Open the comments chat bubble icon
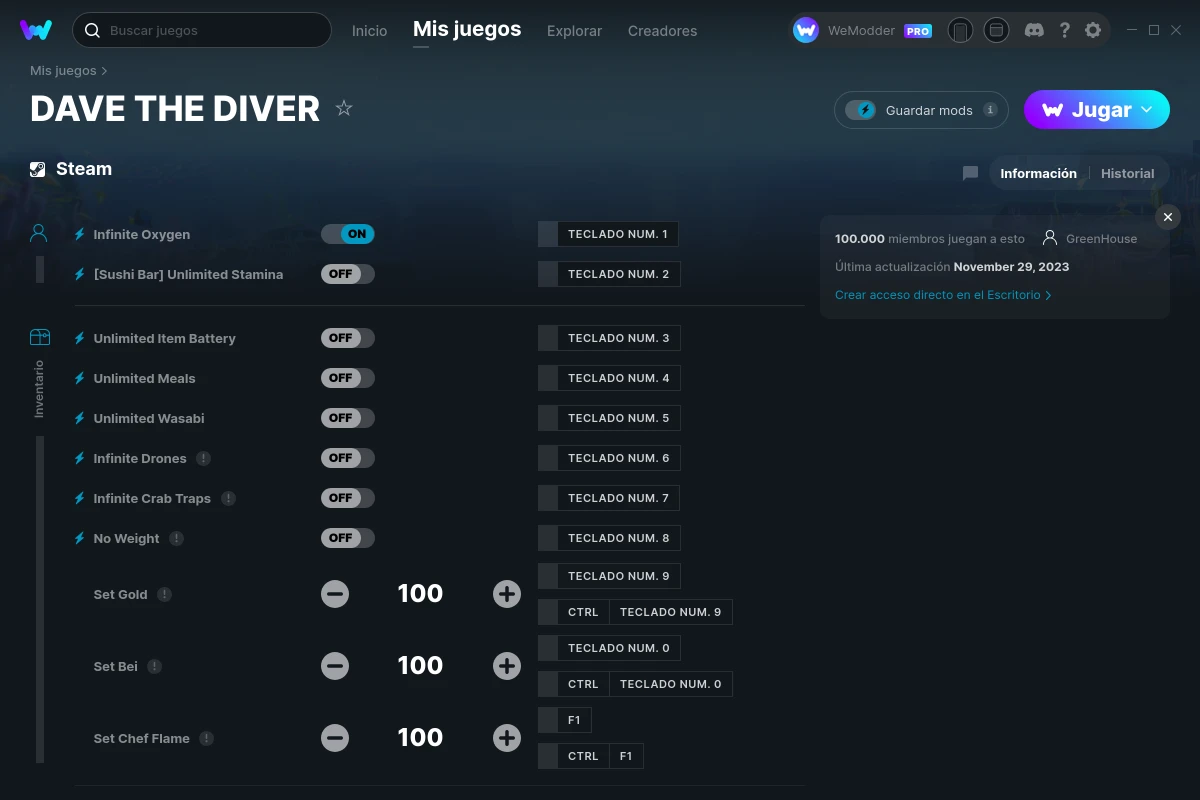Screen dimensions: 1200x800 click(970, 173)
